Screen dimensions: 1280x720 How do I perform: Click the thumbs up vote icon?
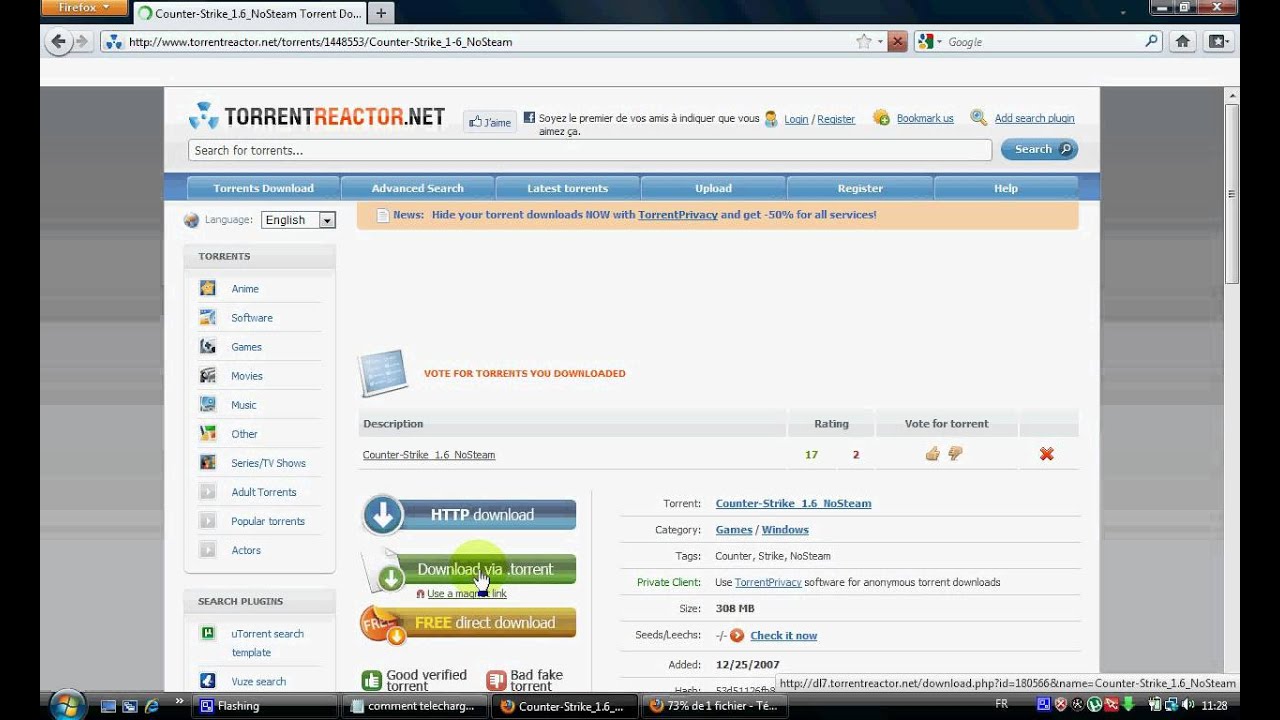(932, 454)
